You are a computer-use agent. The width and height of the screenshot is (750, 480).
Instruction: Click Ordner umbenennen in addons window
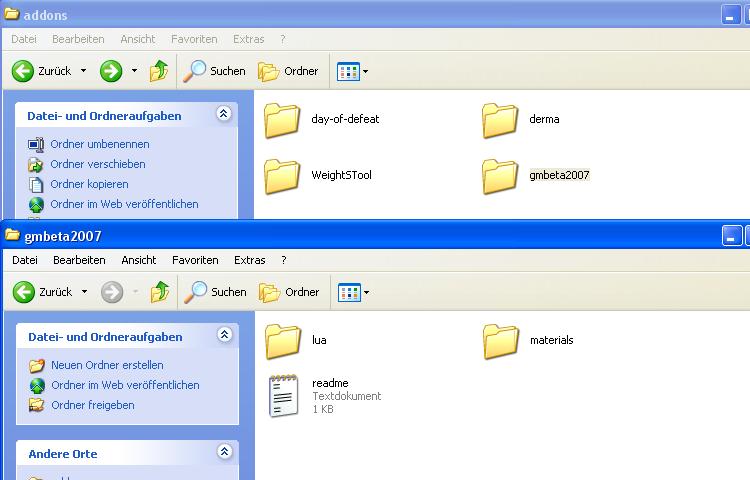point(99,144)
